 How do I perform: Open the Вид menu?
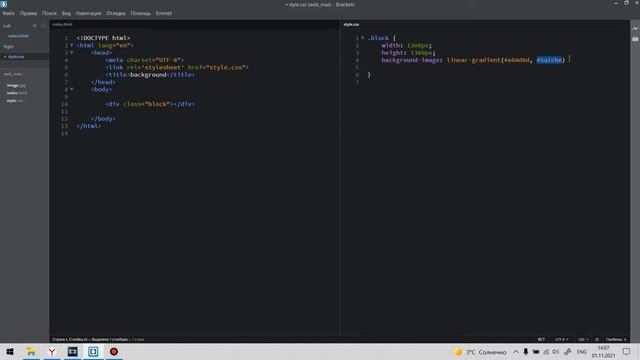point(66,13)
